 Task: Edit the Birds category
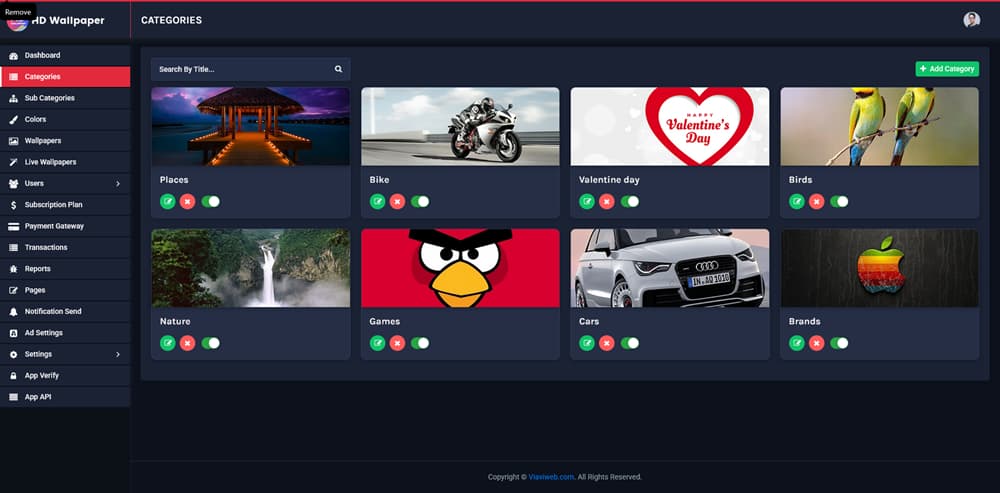pyautogui.click(x=797, y=202)
